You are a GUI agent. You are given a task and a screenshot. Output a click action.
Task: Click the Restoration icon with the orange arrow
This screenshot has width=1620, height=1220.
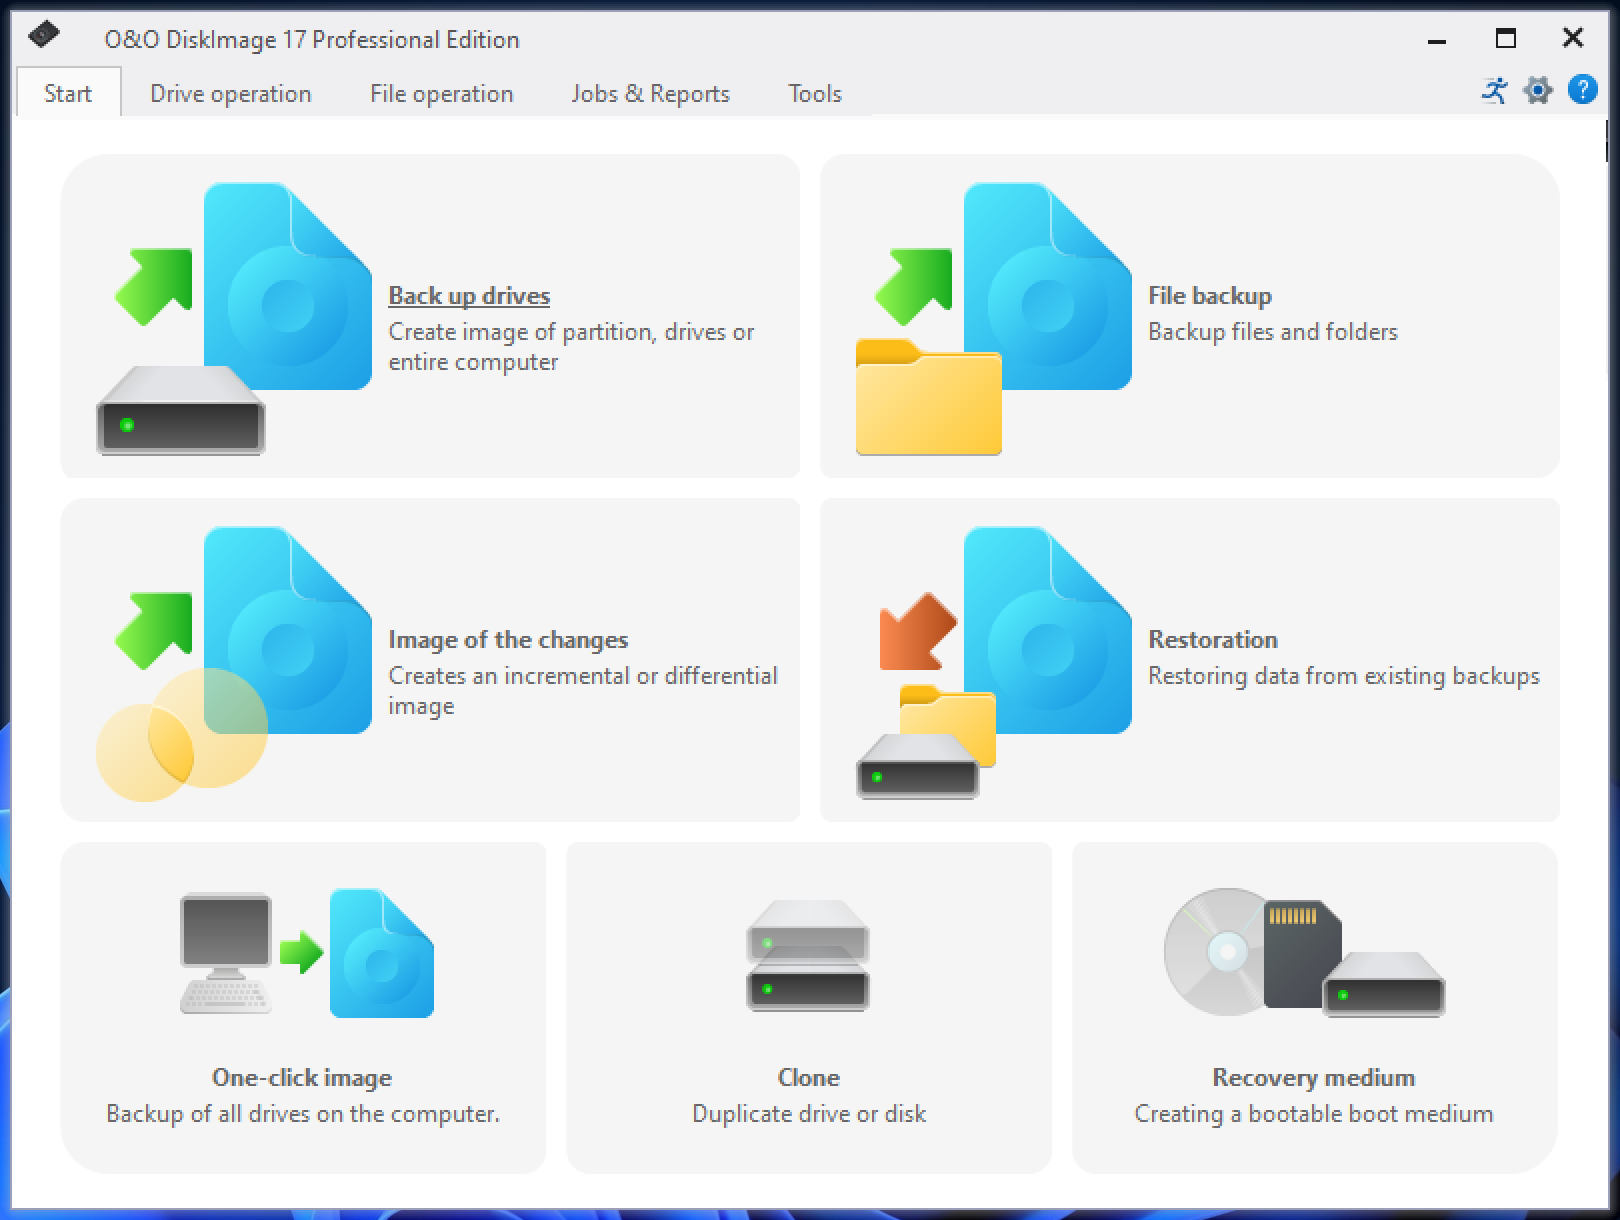[x=994, y=664]
